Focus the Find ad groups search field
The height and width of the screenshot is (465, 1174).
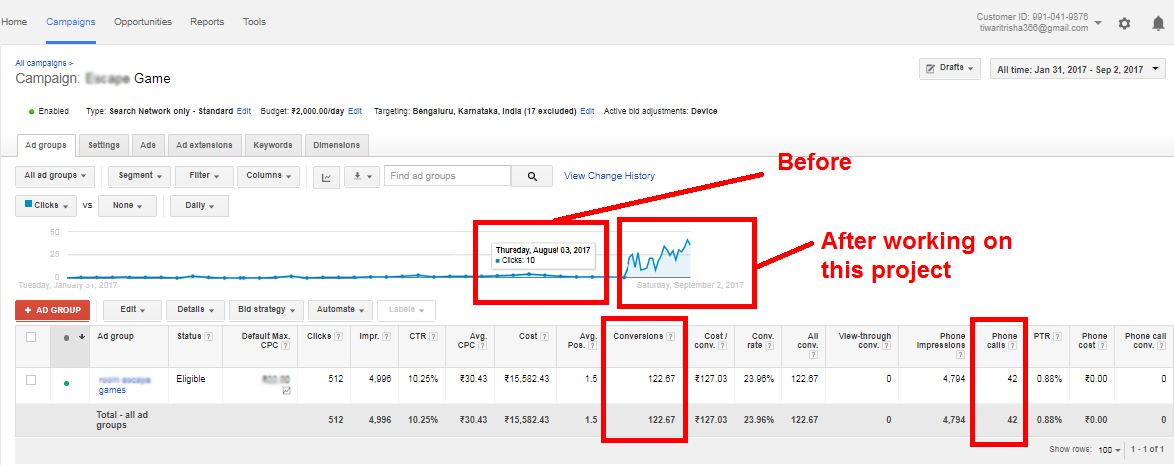pos(447,176)
